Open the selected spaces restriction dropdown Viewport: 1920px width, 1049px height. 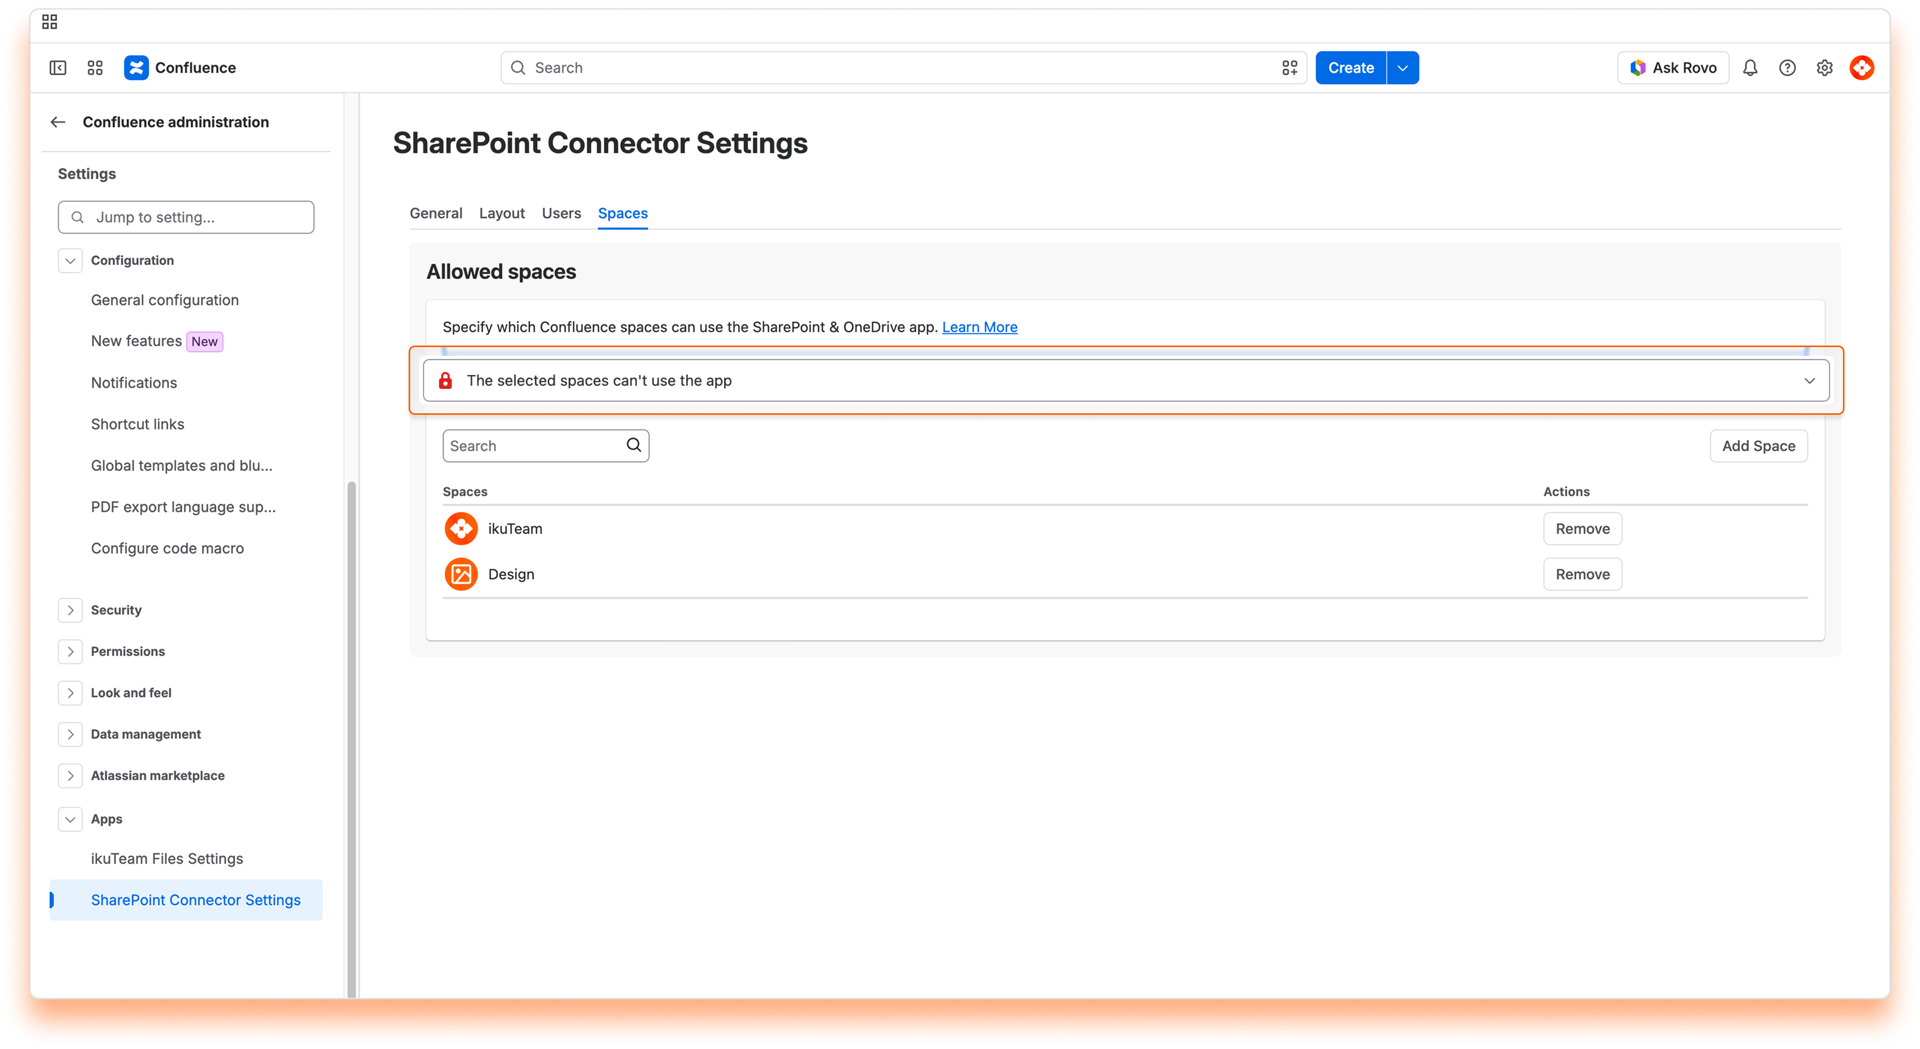point(1126,381)
